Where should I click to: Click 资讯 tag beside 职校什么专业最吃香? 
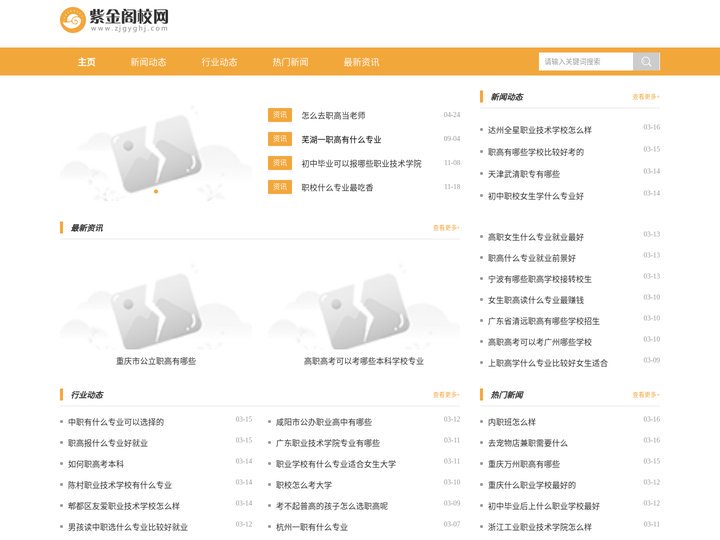pyautogui.click(x=280, y=186)
